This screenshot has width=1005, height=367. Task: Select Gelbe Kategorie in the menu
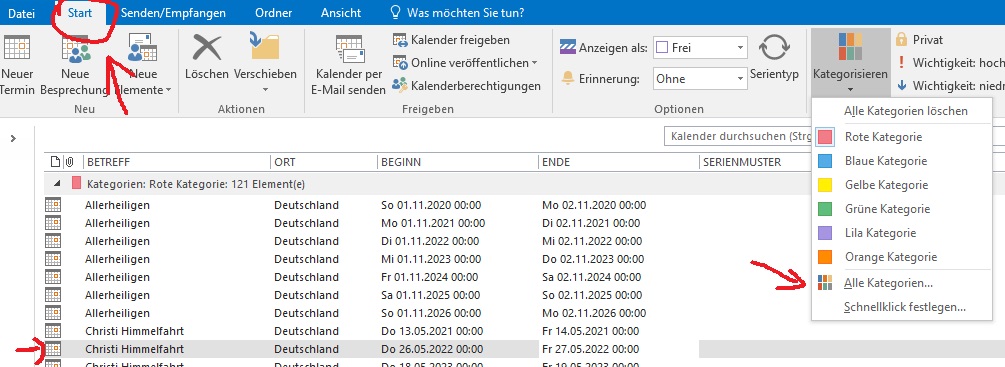click(902, 184)
